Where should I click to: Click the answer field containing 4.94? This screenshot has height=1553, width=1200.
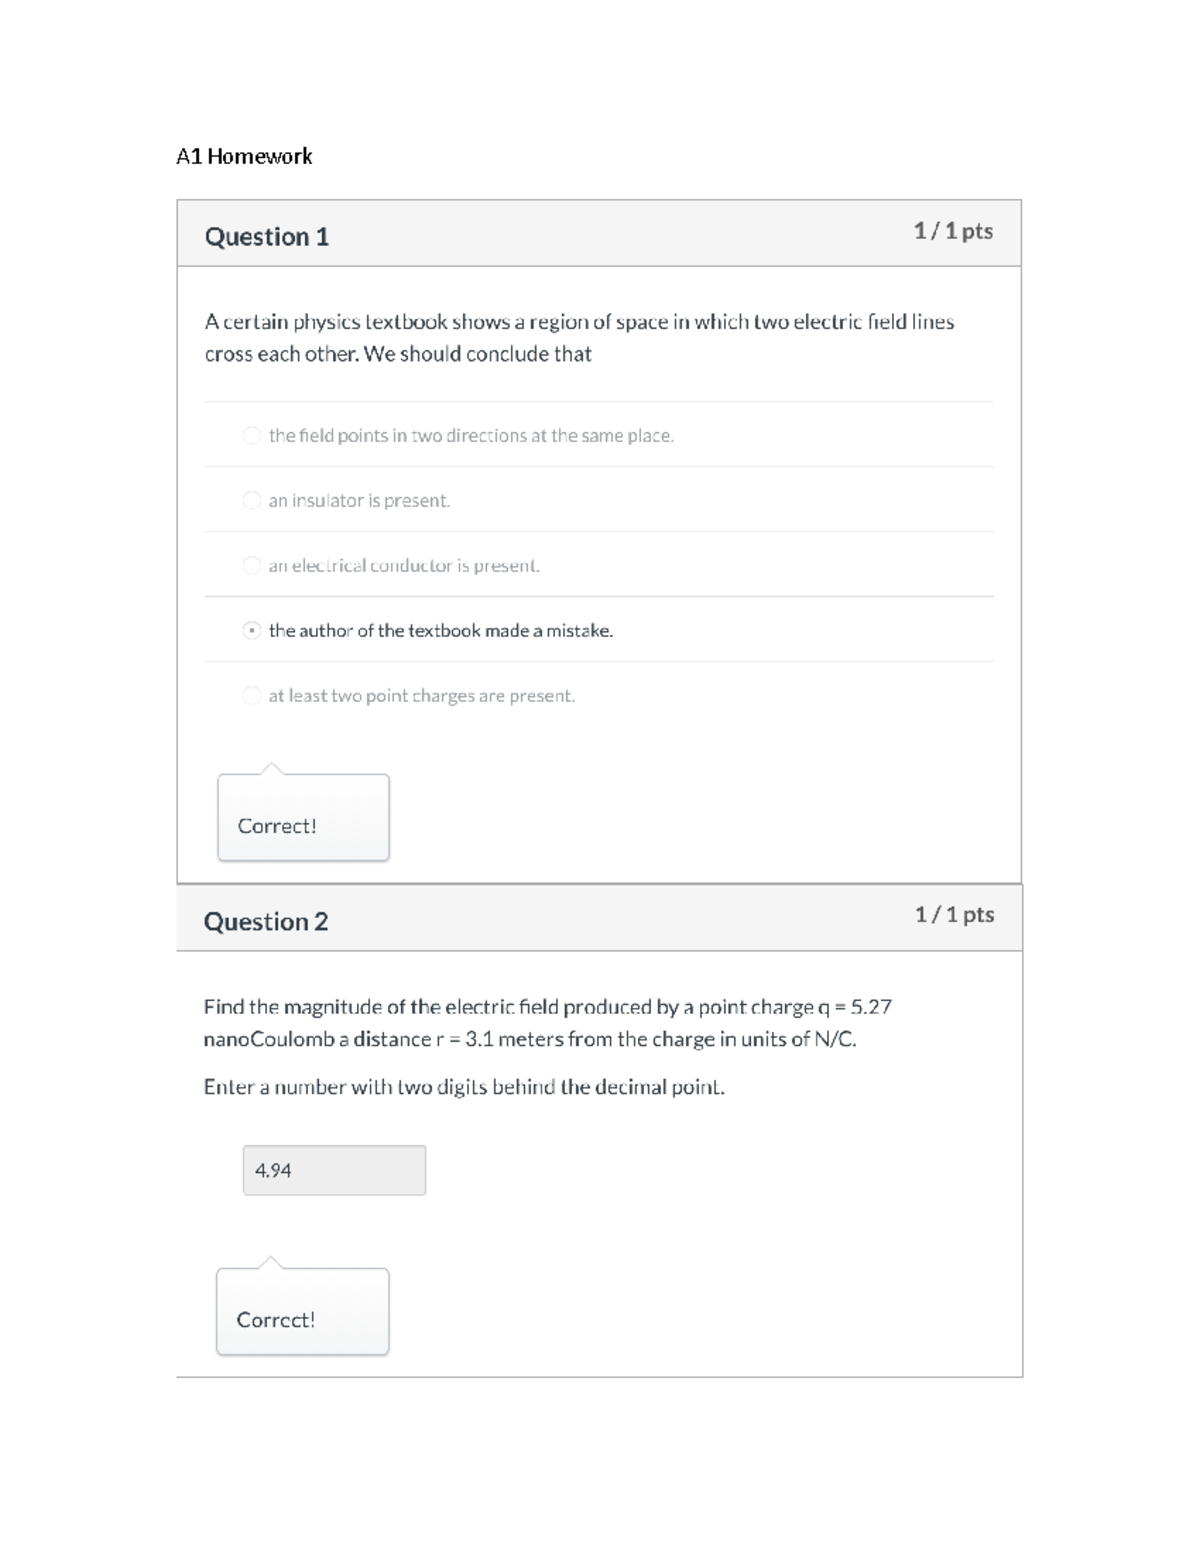coord(334,1170)
